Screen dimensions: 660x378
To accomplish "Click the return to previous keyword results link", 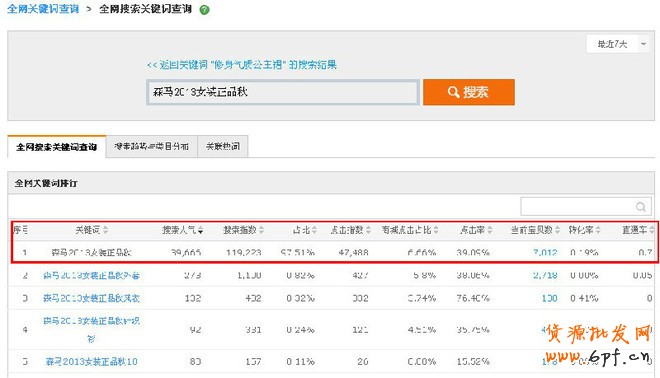I will click(242, 65).
